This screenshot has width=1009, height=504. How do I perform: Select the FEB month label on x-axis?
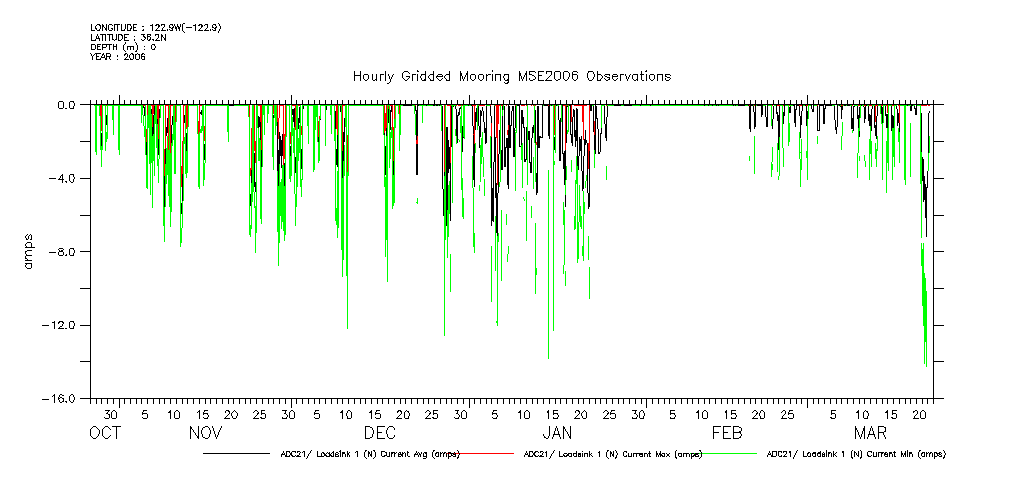coord(727,434)
